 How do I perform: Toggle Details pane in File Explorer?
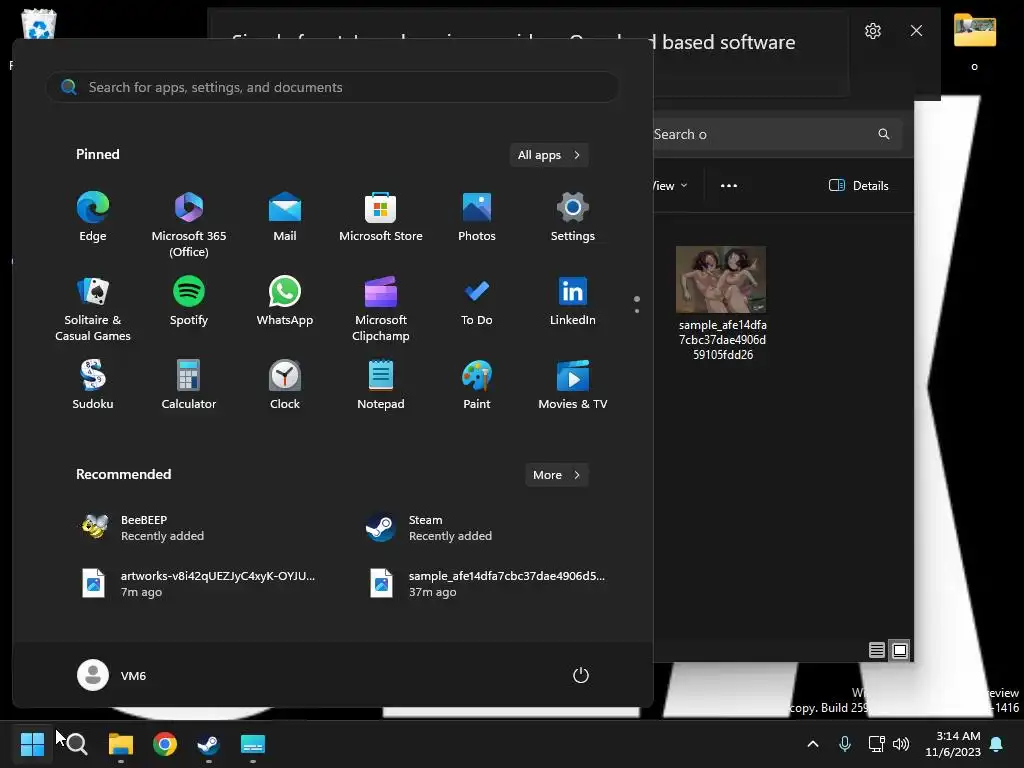(858, 185)
